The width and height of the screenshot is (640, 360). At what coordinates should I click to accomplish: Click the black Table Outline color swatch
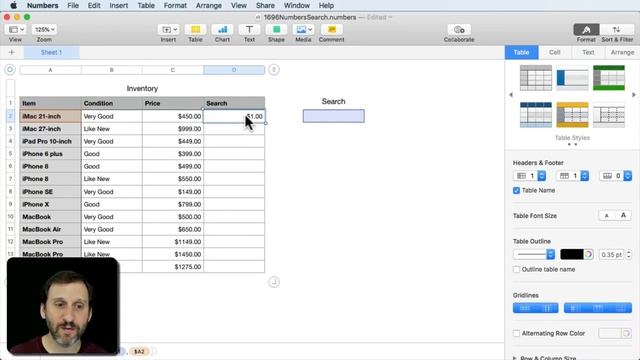[572, 254]
